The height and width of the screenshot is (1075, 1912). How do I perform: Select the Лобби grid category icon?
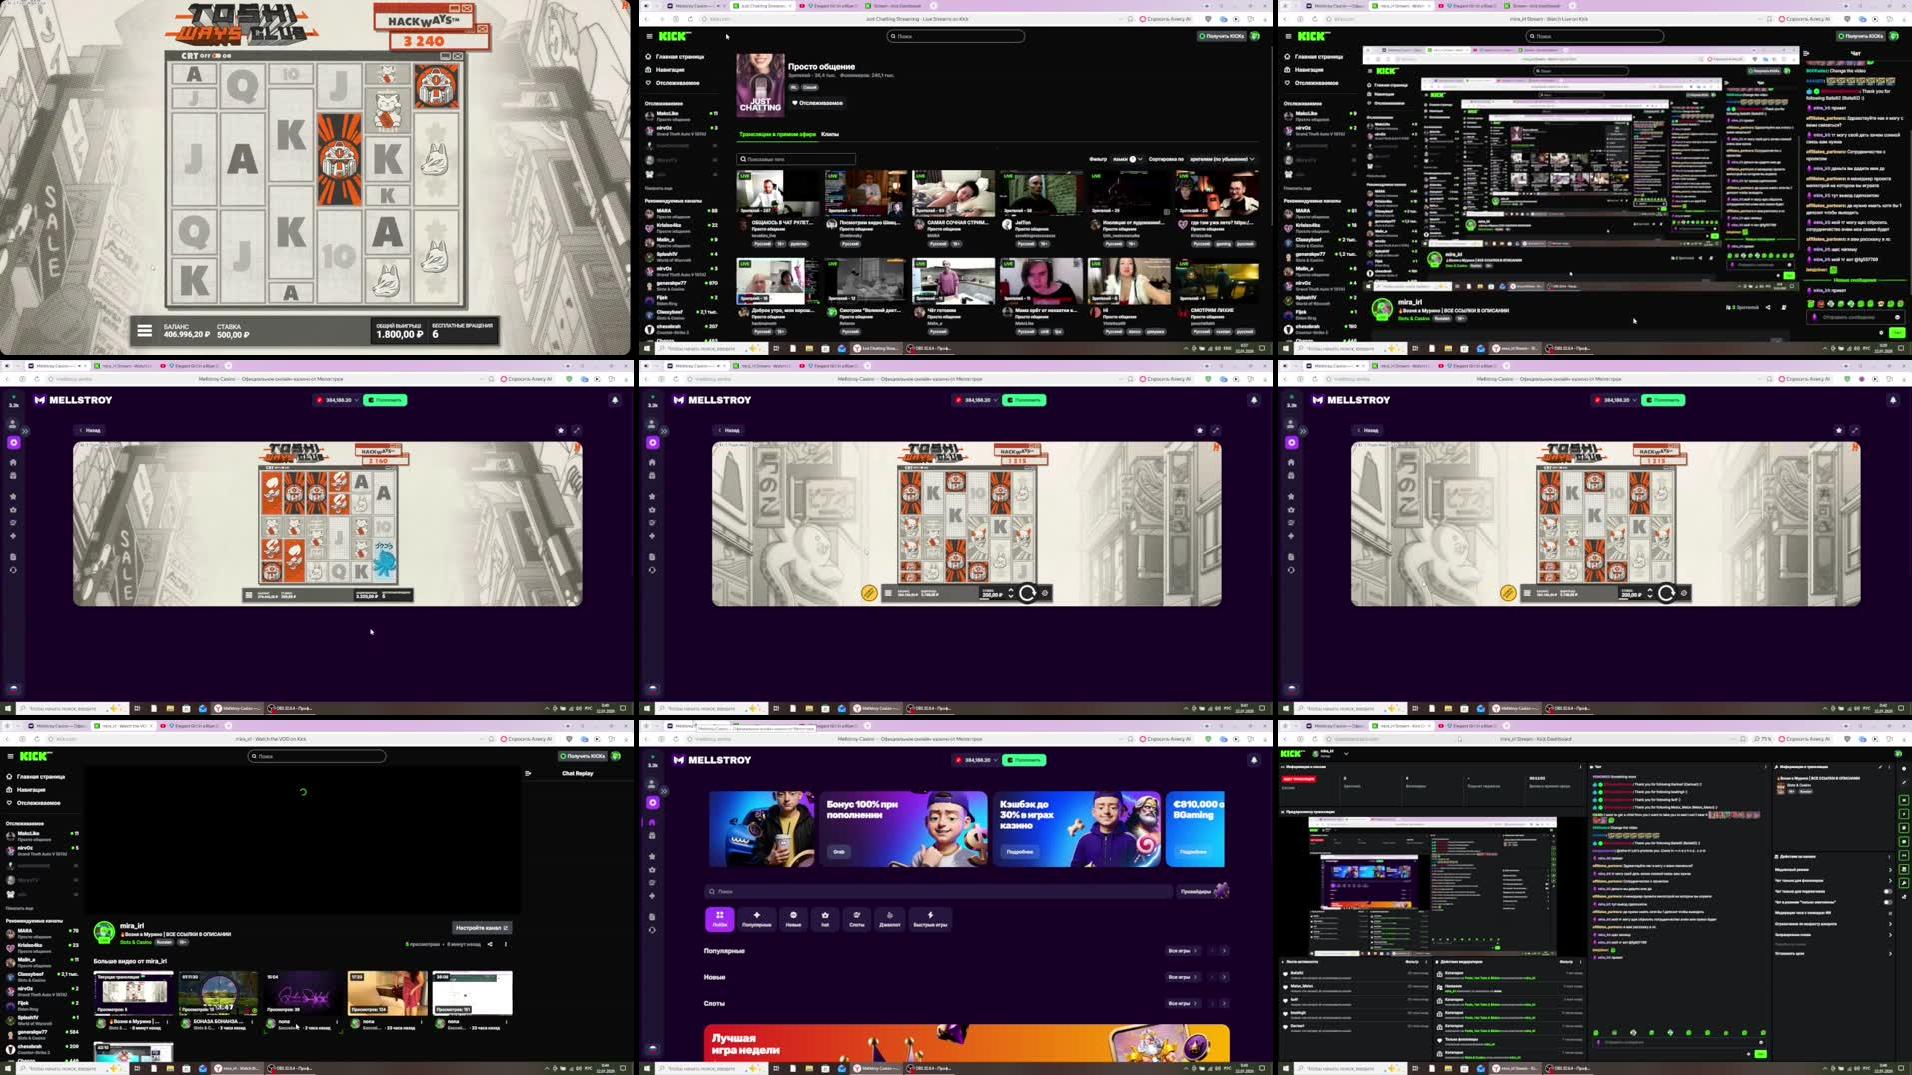[719, 919]
